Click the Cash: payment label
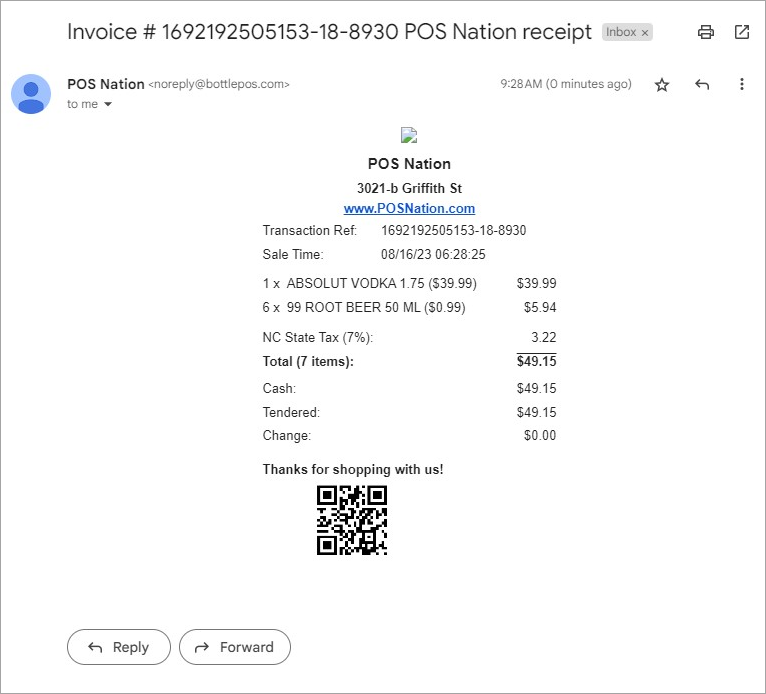Viewport: 766px width, 694px height. pos(279,389)
